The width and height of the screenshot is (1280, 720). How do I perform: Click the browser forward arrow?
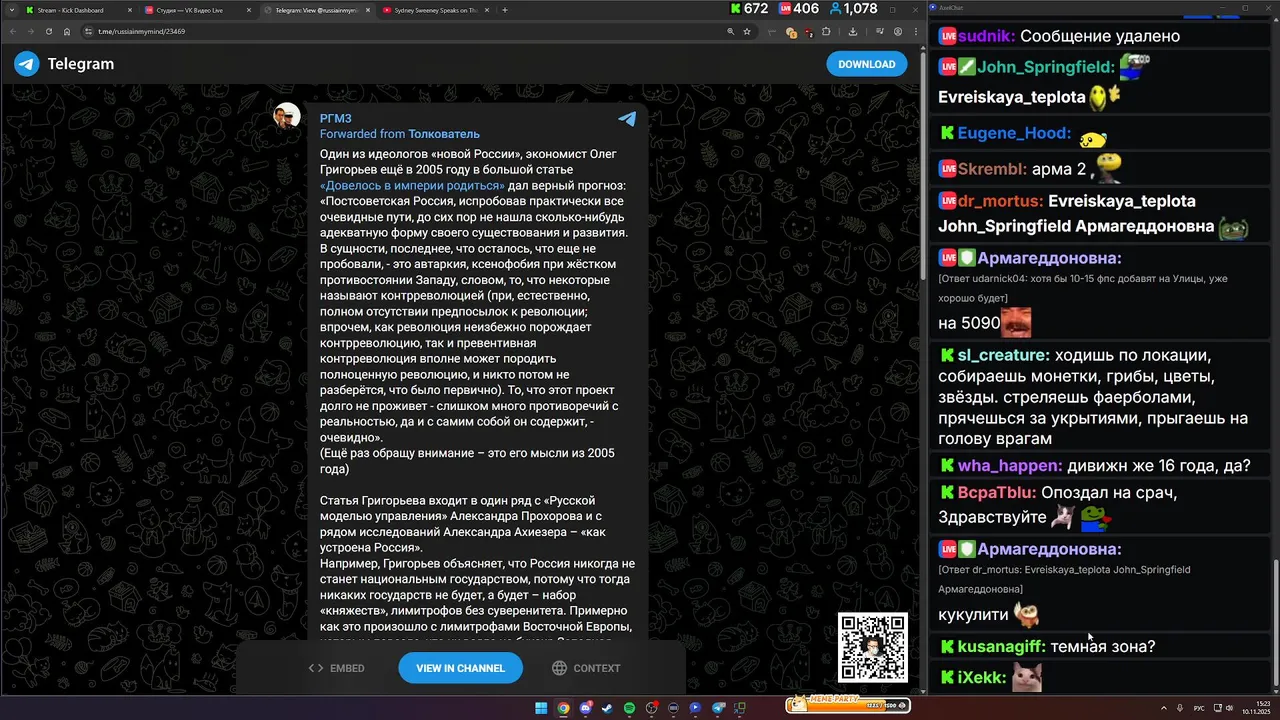[x=31, y=31]
